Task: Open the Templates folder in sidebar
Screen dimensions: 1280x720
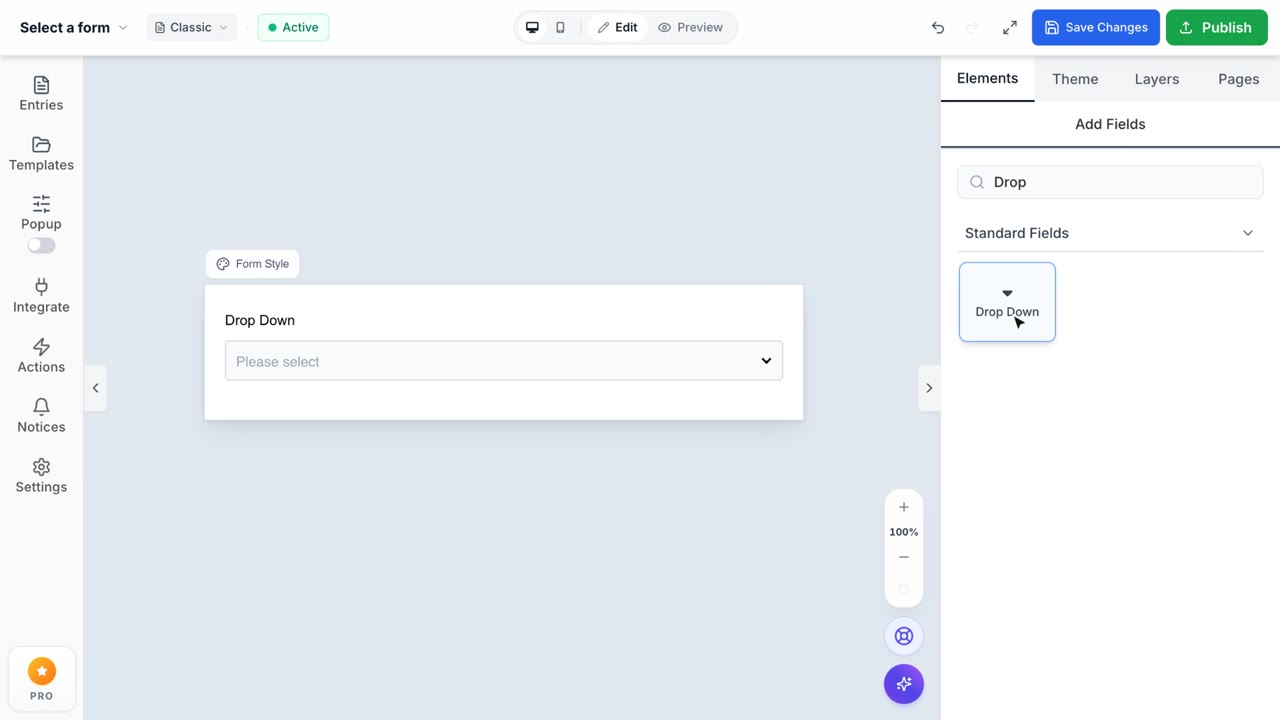Action: coord(41,154)
